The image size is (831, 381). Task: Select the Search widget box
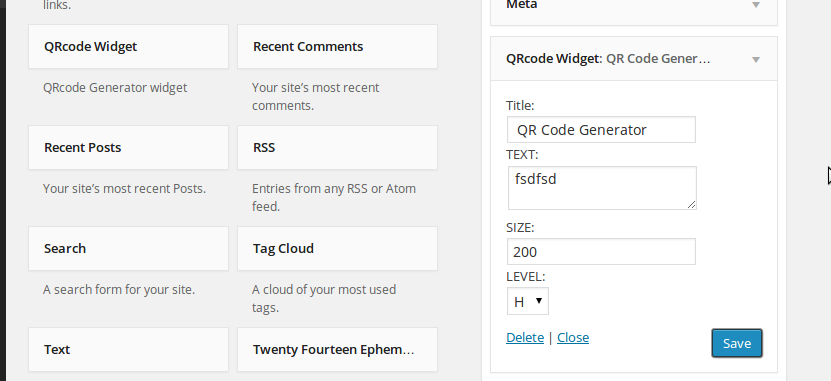coord(128,249)
